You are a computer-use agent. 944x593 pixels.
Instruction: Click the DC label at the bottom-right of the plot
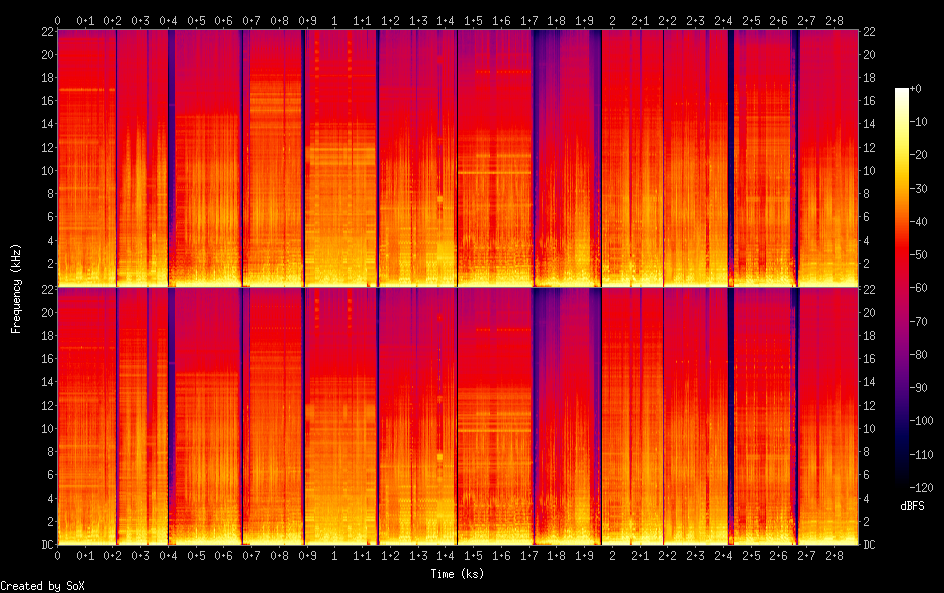pos(870,545)
